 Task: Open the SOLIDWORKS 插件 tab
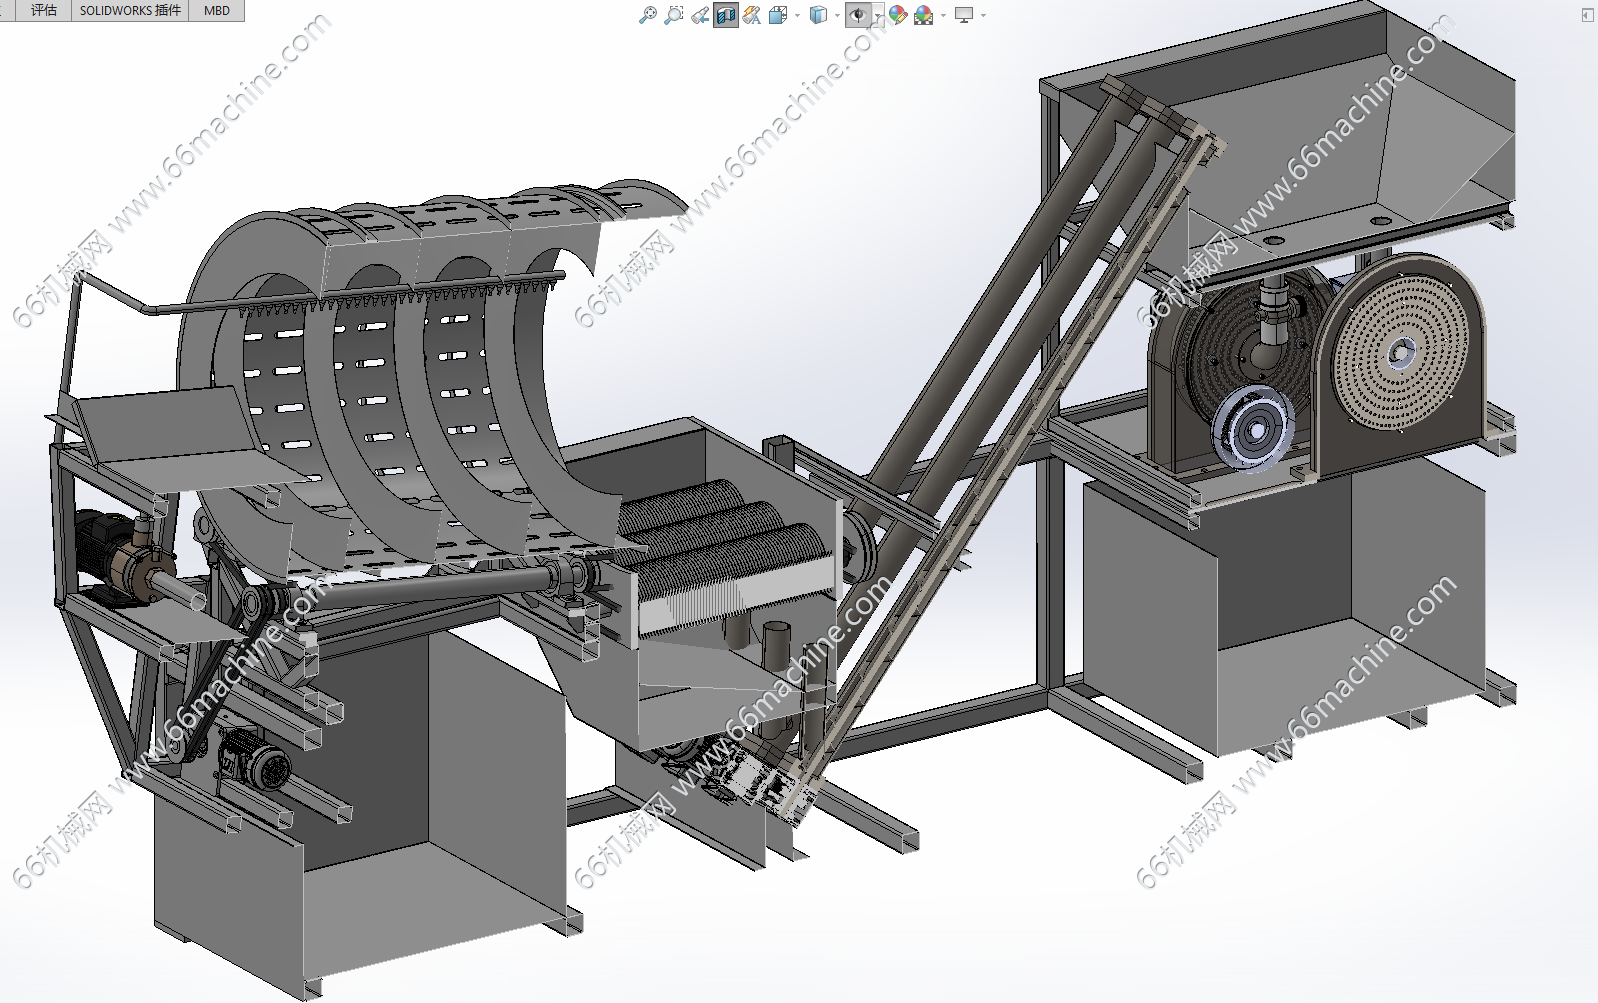coord(130,10)
